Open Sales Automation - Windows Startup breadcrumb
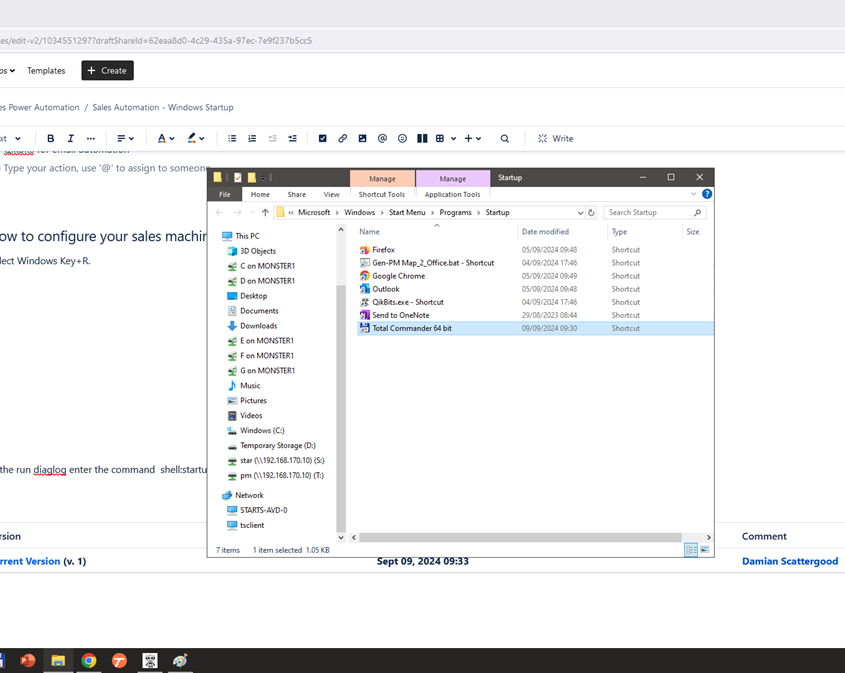The height and width of the screenshot is (673, 845). coord(163,107)
